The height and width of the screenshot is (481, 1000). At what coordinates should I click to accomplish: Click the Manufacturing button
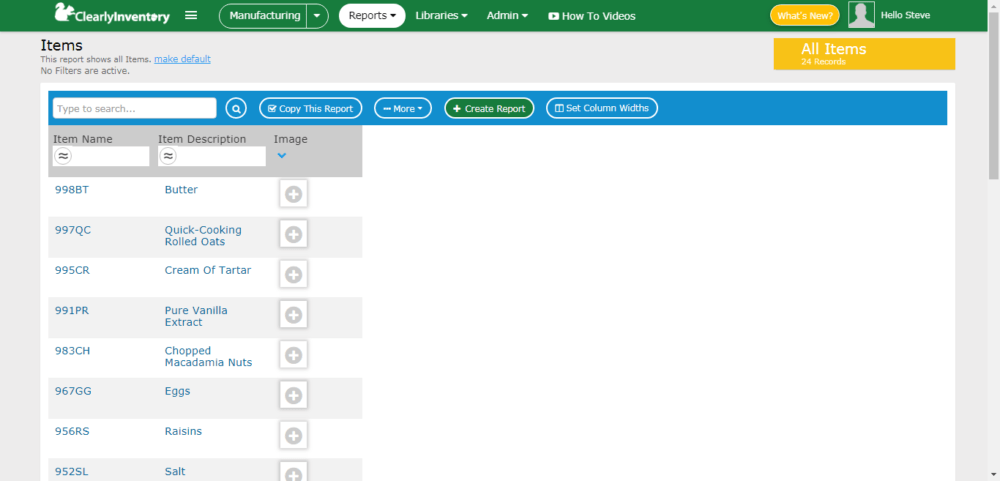click(x=264, y=15)
